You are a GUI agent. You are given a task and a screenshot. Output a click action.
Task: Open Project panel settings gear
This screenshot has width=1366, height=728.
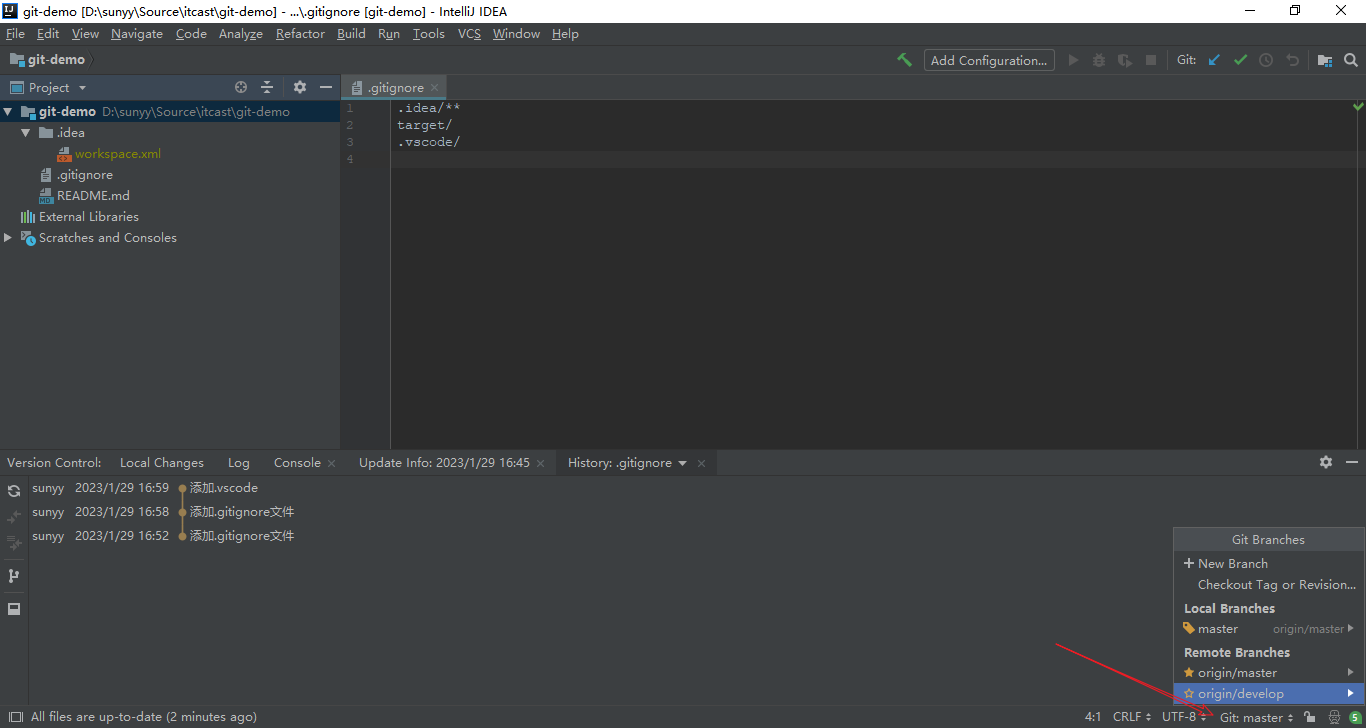pos(300,87)
